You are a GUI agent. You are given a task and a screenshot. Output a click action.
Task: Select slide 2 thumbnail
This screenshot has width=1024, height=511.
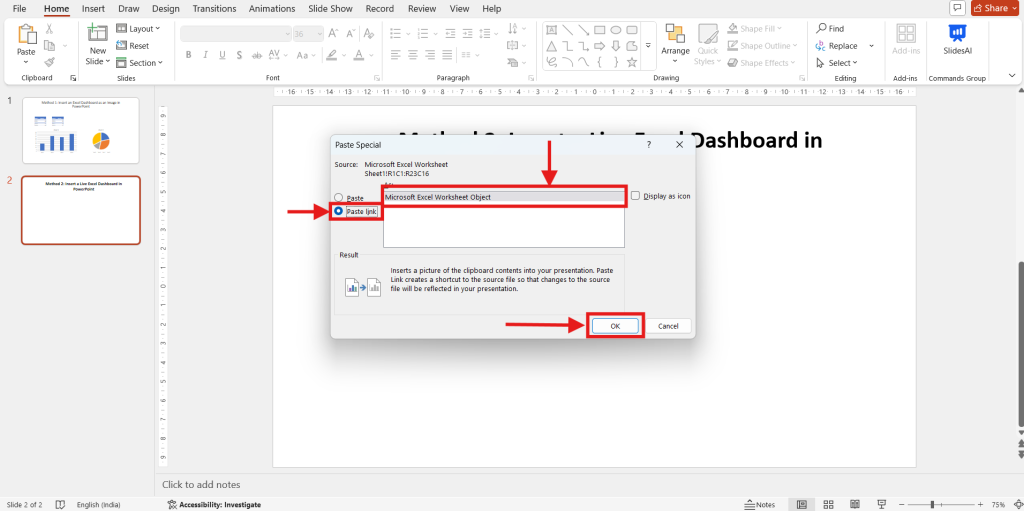(81, 210)
